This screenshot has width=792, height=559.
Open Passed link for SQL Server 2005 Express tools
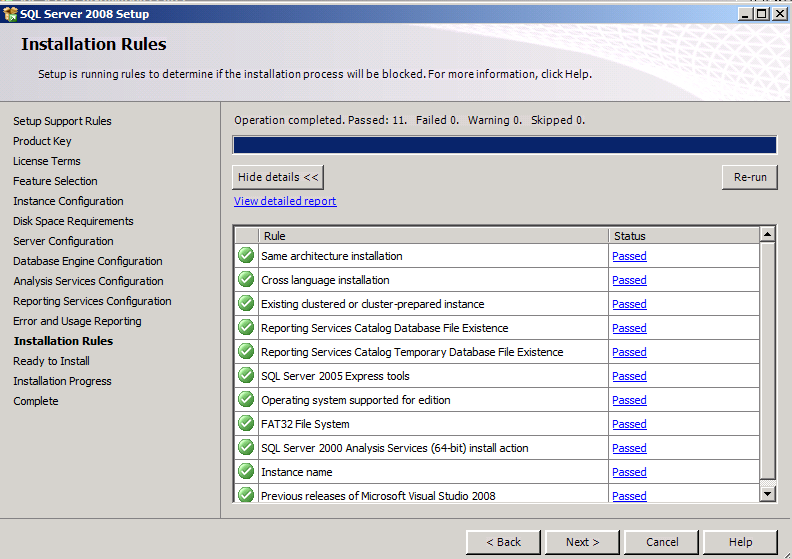pos(629,376)
